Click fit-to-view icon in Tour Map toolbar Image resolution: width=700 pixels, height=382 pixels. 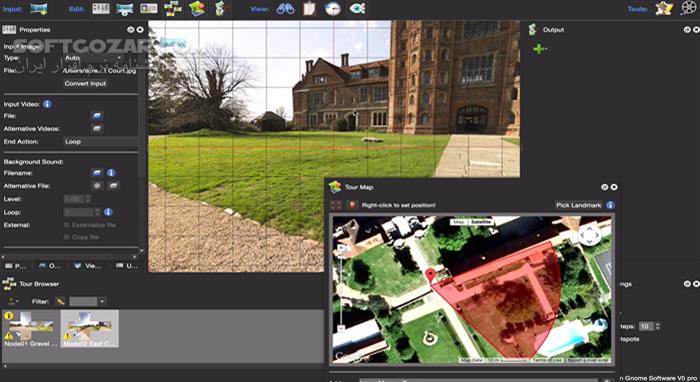(x=336, y=205)
